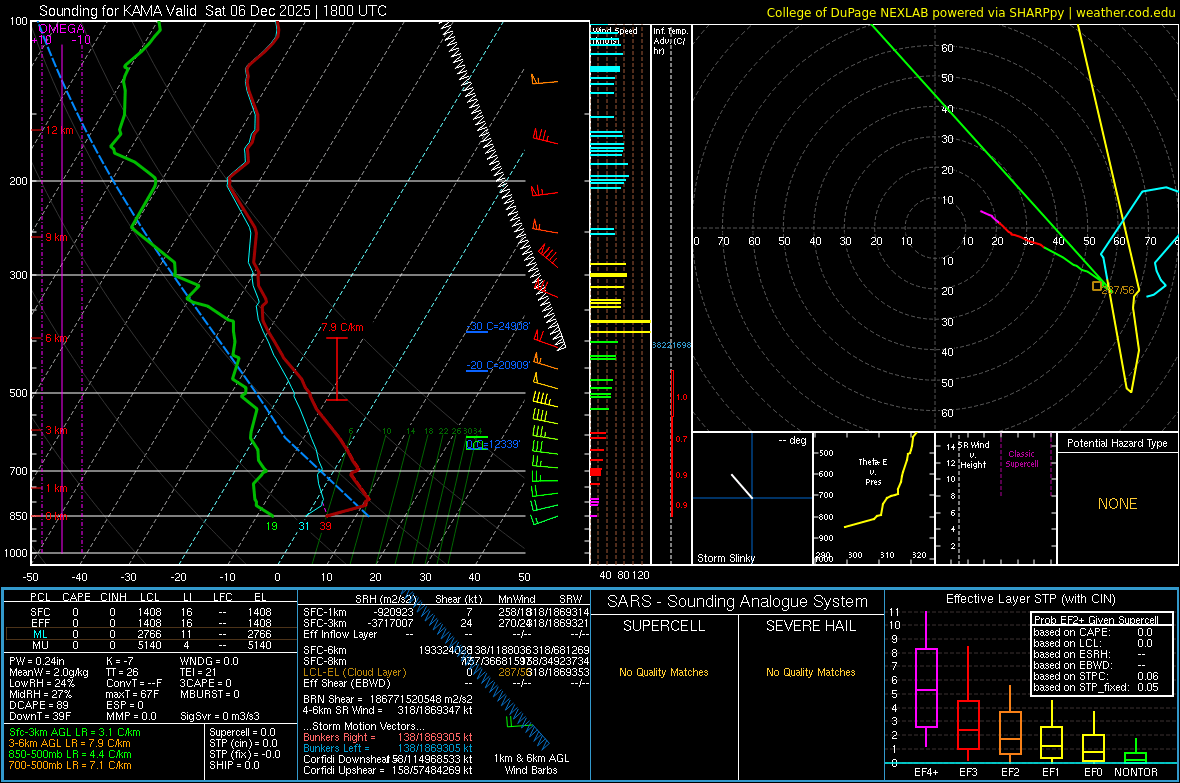Select the cyan surface dewpoint value 31

click(304, 526)
